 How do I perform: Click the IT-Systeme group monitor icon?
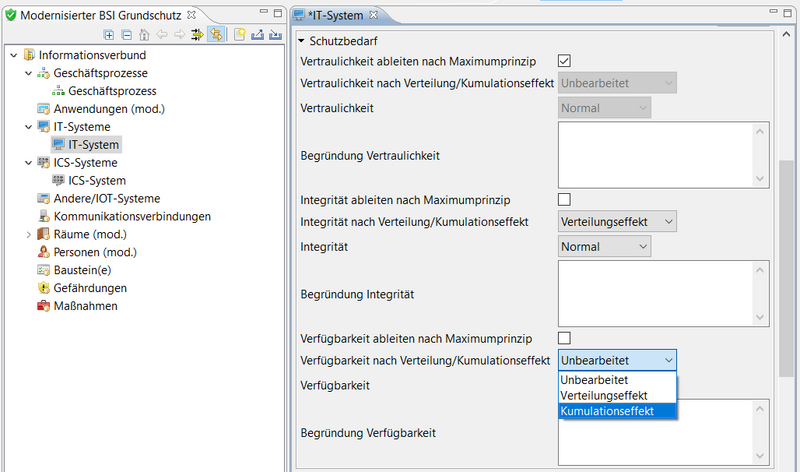point(43,127)
